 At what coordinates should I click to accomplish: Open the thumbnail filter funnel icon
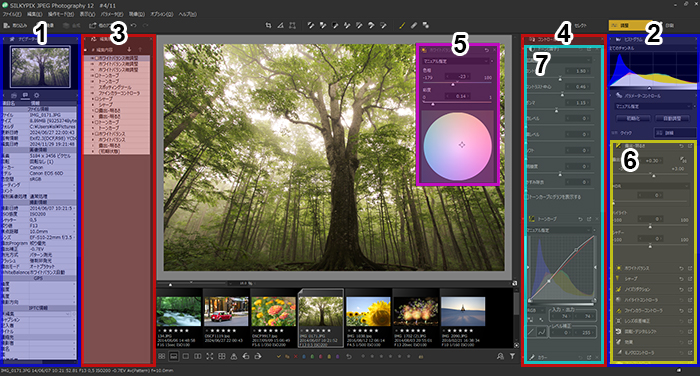pos(512,356)
